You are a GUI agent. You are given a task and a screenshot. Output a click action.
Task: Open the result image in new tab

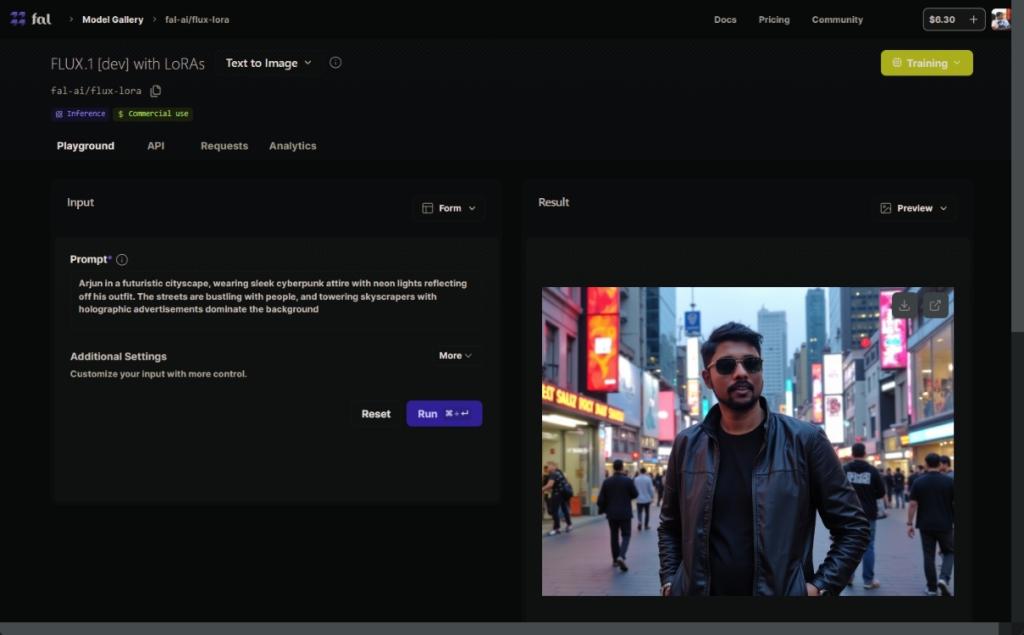pos(934,305)
